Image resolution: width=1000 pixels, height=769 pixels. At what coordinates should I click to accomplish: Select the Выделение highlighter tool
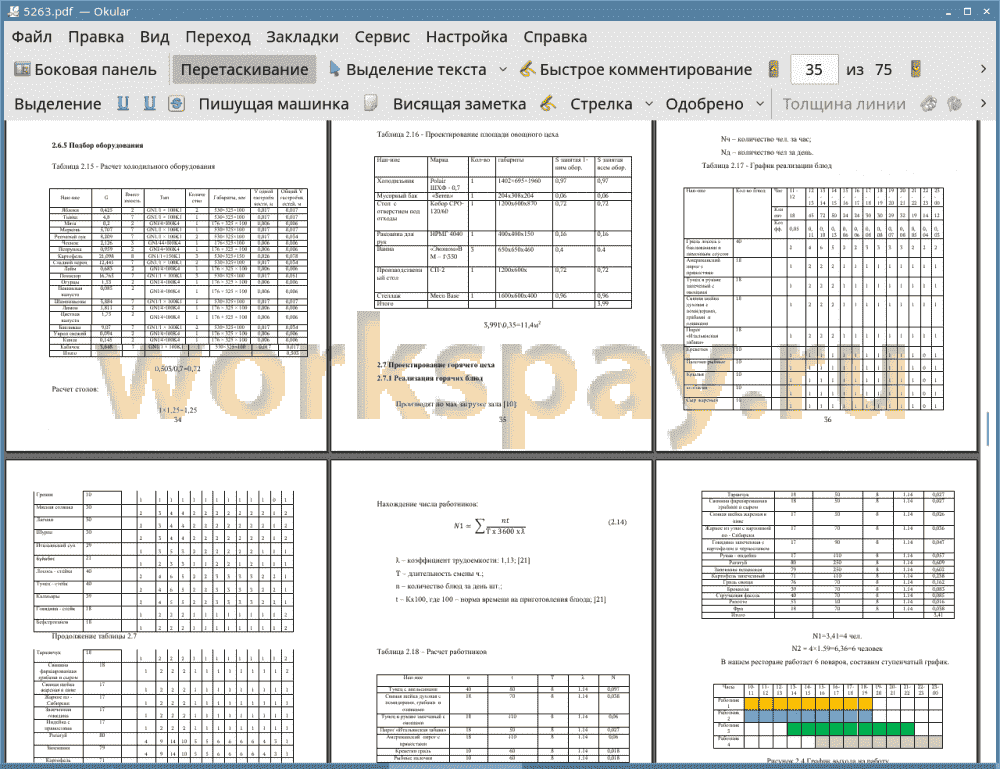coord(57,104)
